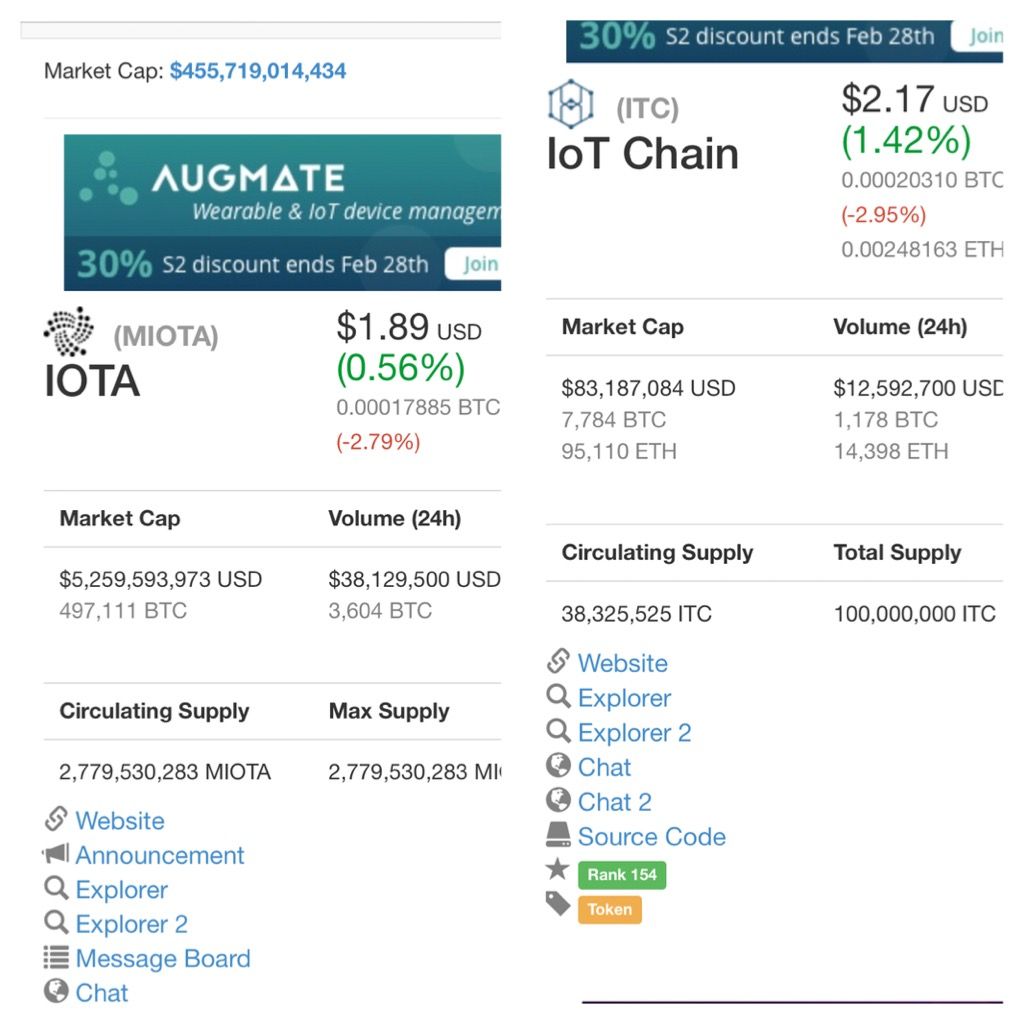This screenshot has height=1024, width=1024.
Task: Open the IOTA Announcement link
Action: [160, 855]
